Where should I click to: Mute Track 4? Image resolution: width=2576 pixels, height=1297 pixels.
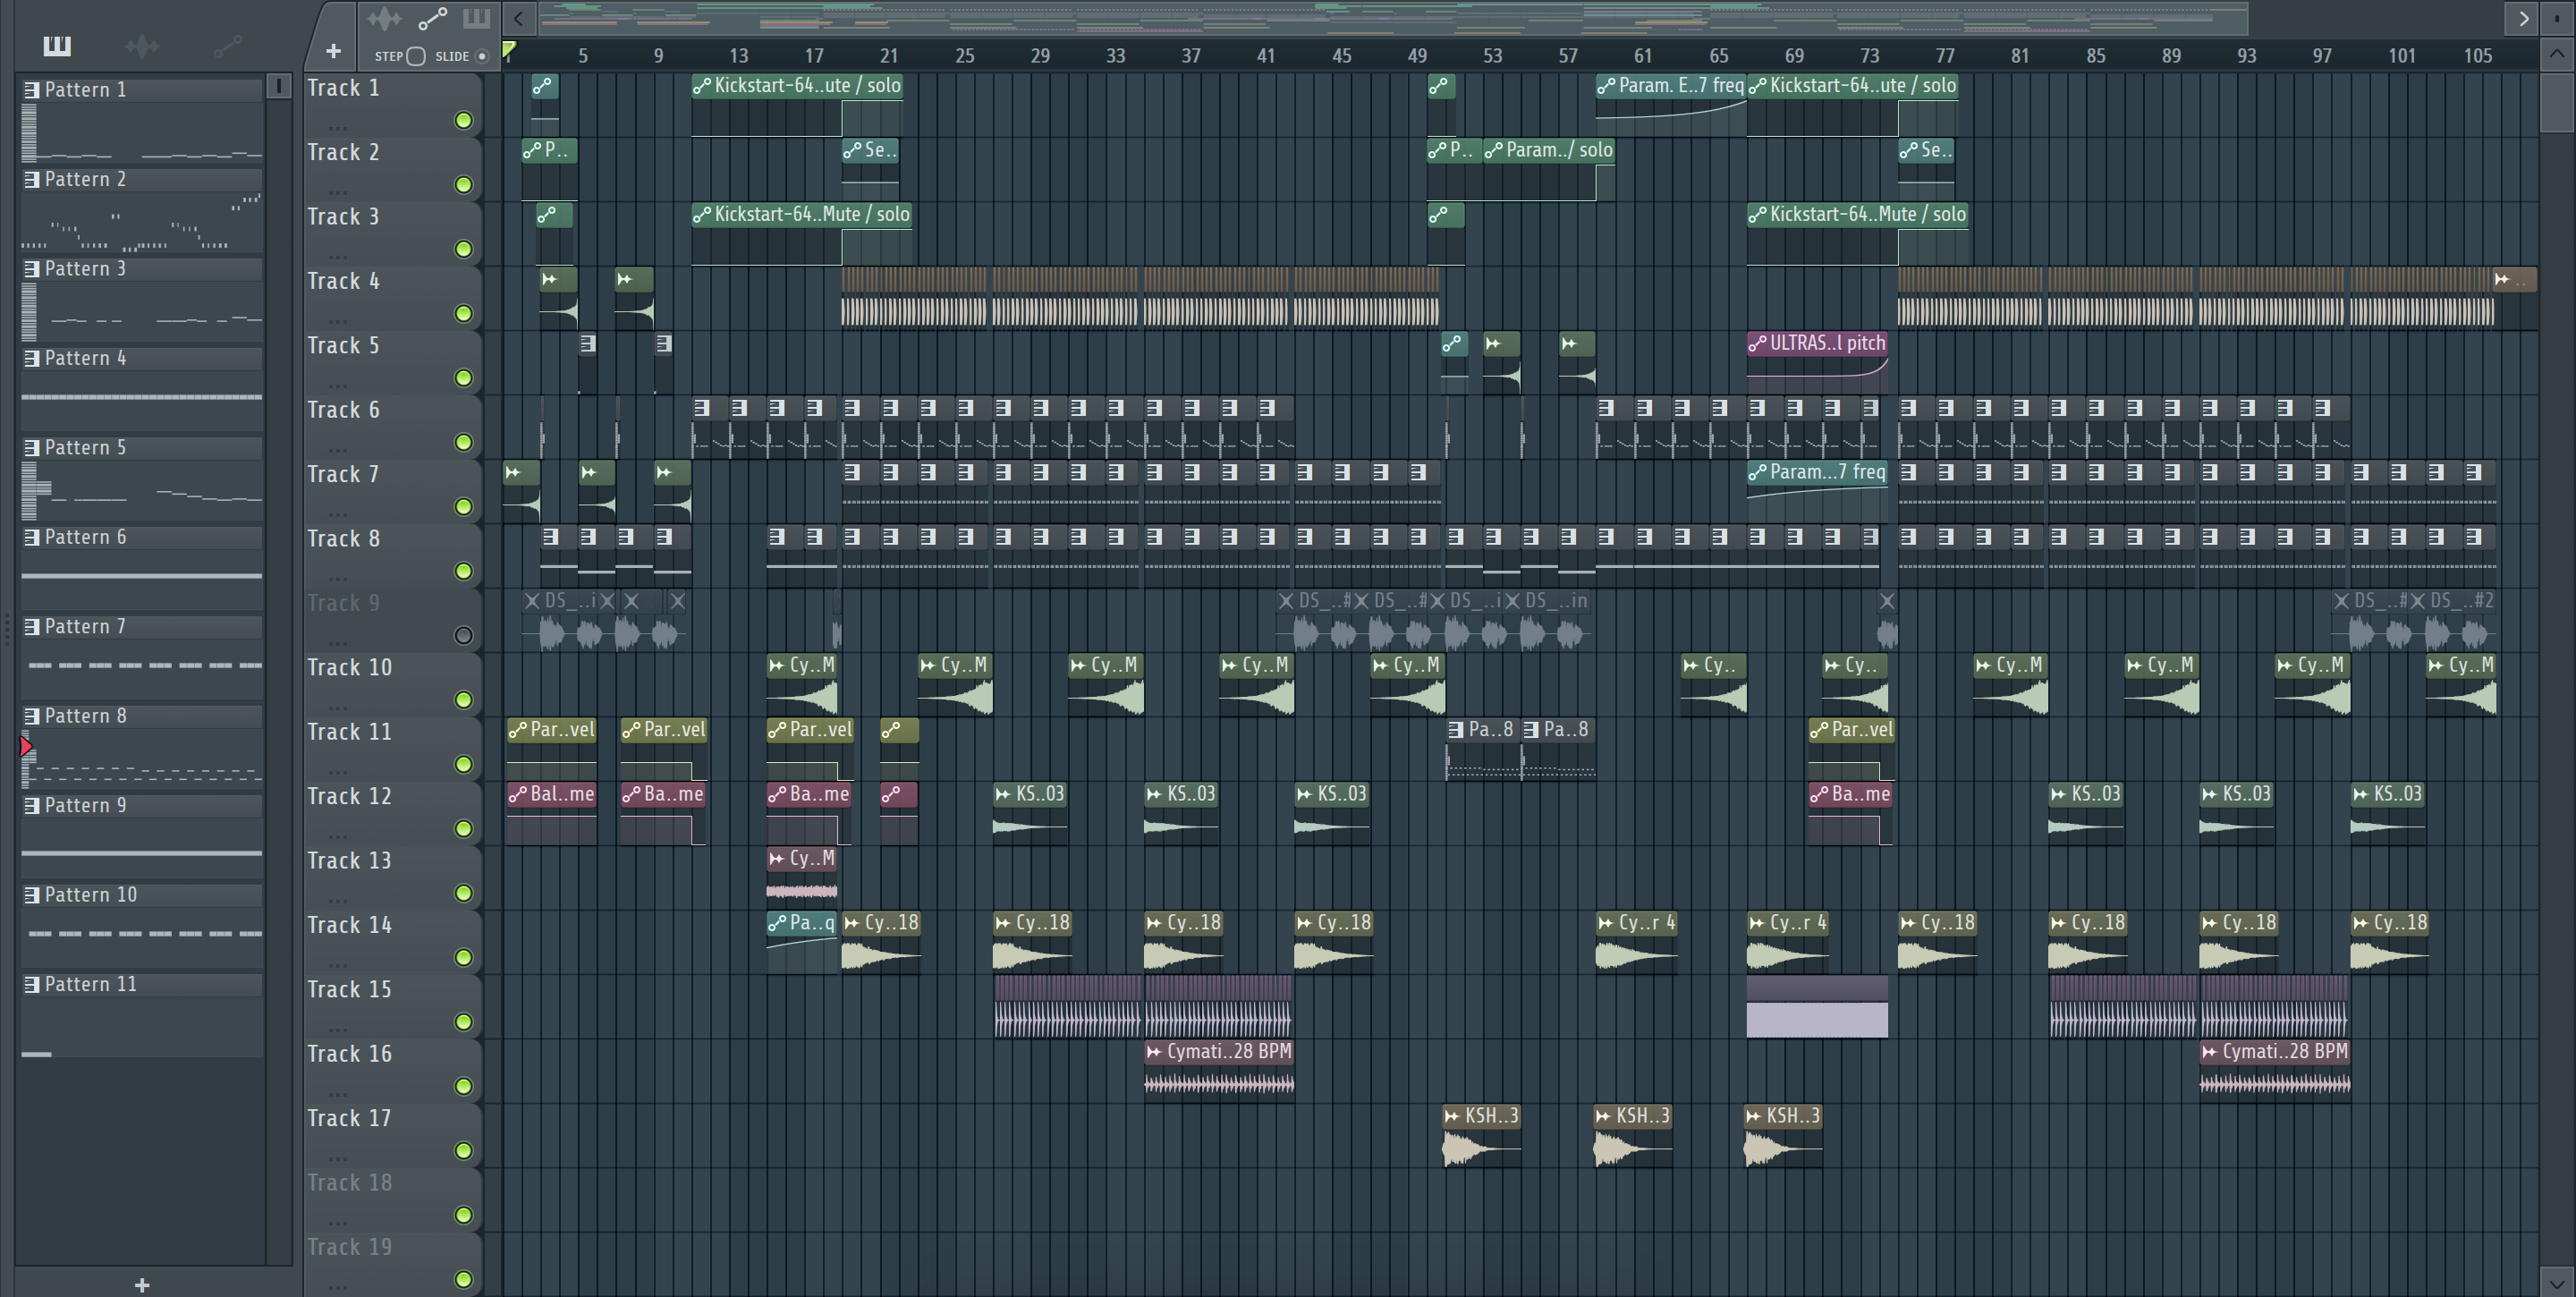464,314
